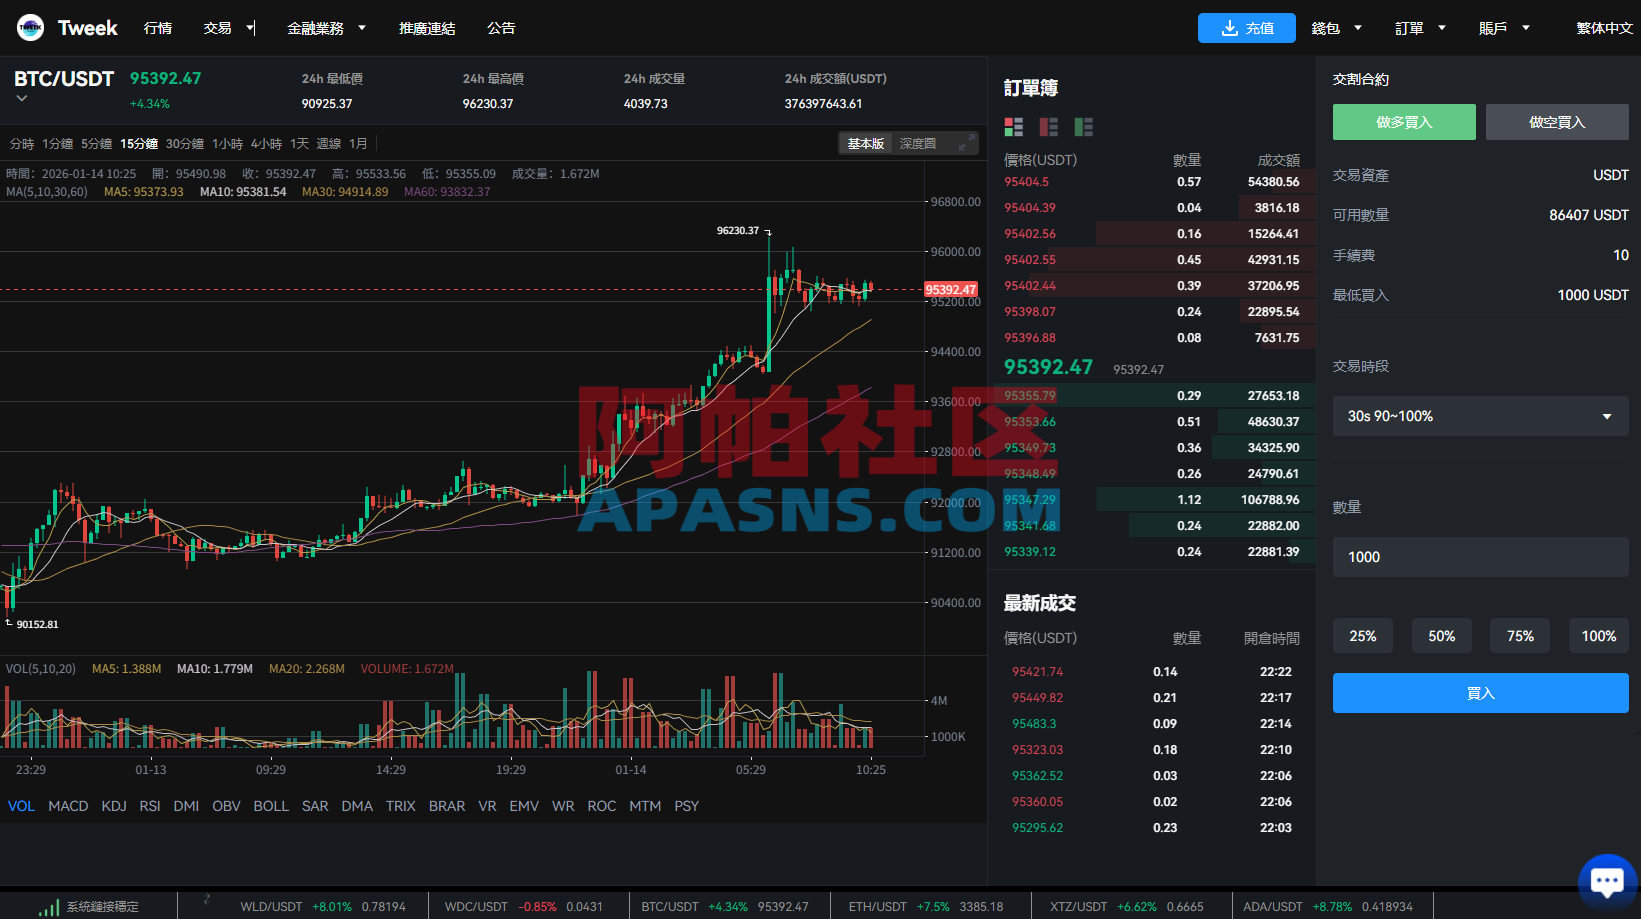This screenshot has width=1641, height=919.
Task: Click the Tweek logo icon
Action: pos(30,28)
